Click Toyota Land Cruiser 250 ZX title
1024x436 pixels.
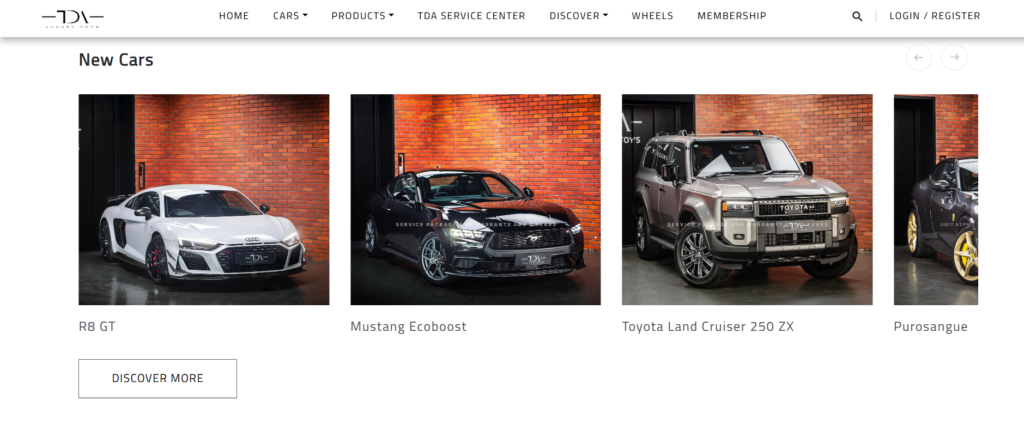708,326
